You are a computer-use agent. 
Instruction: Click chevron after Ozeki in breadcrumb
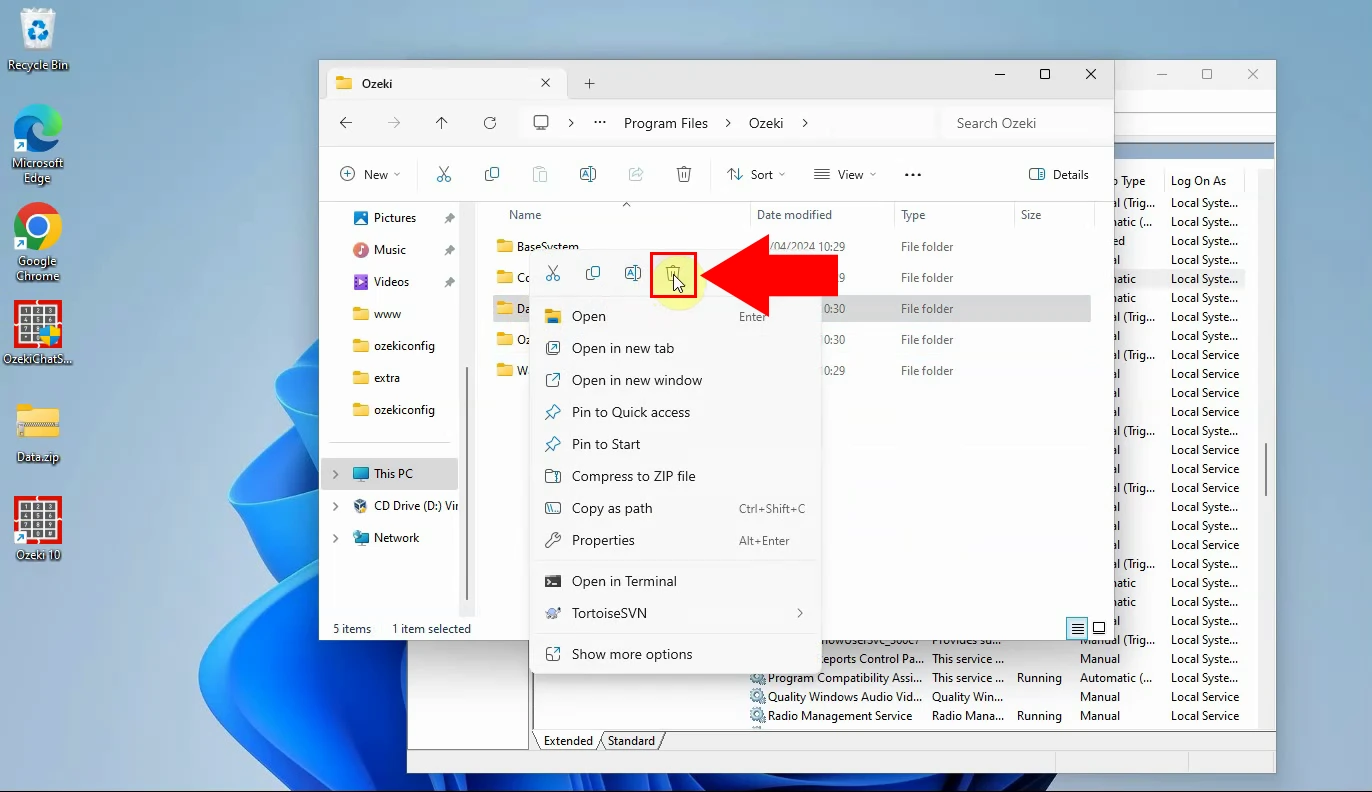point(805,123)
